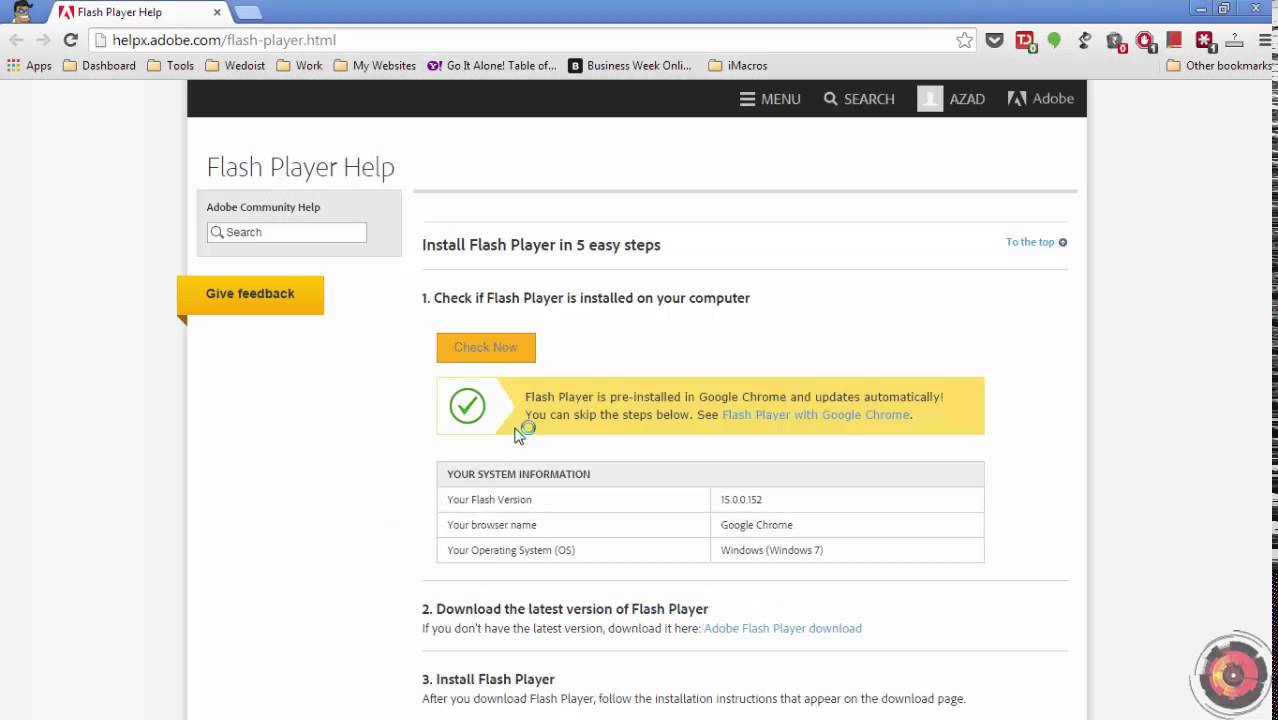The width and height of the screenshot is (1278, 720).
Task: Click the user avatar icon next to AZAD
Action: [x=930, y=99]
